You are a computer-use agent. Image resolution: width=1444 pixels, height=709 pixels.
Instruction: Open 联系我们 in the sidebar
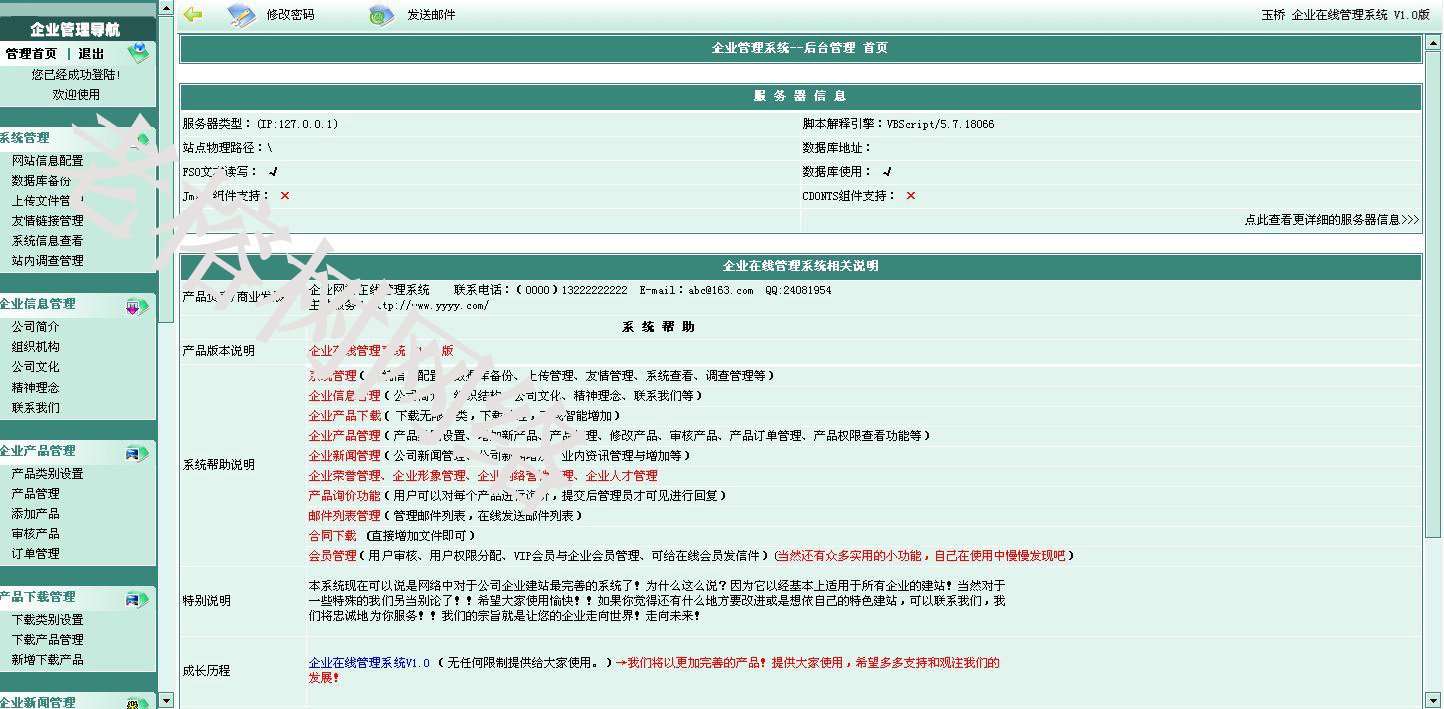[36, 408]
